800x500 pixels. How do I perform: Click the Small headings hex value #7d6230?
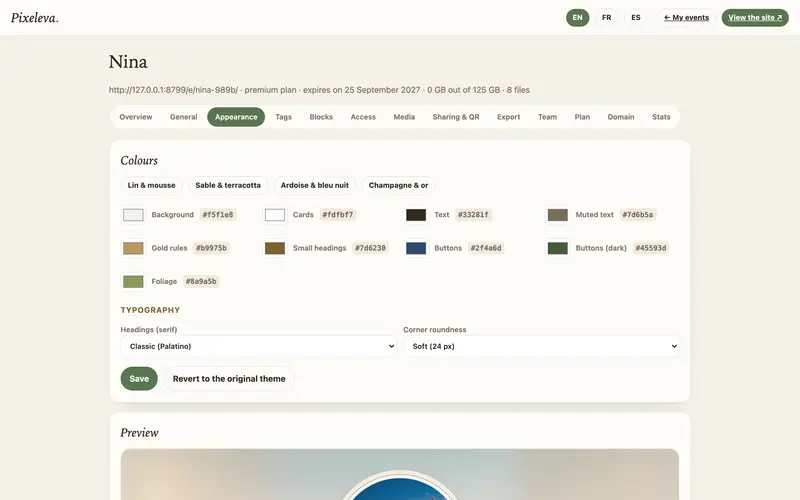pyautogui.click(x=370, y=248)
